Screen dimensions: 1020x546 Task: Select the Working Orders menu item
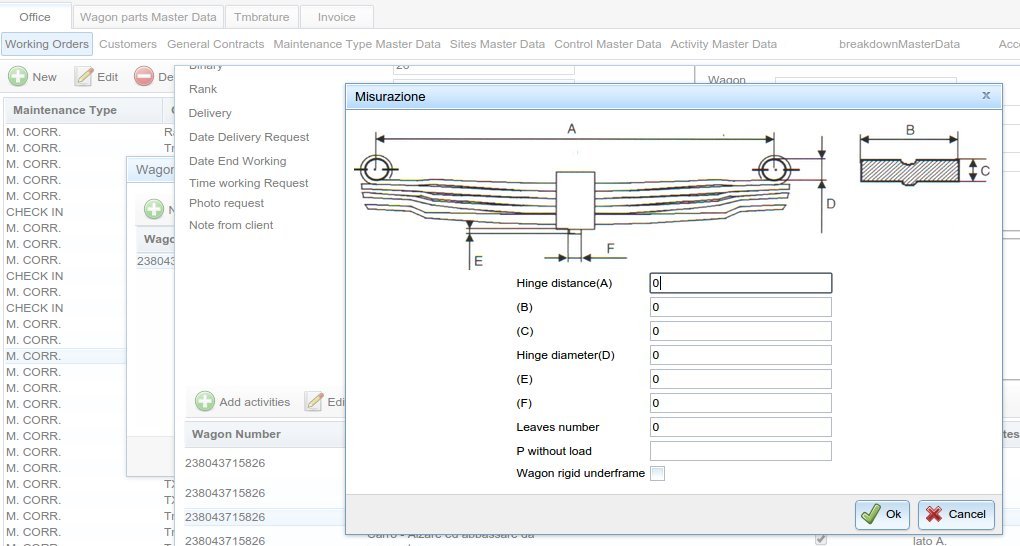pyautogui.click(x=47, y=44)
